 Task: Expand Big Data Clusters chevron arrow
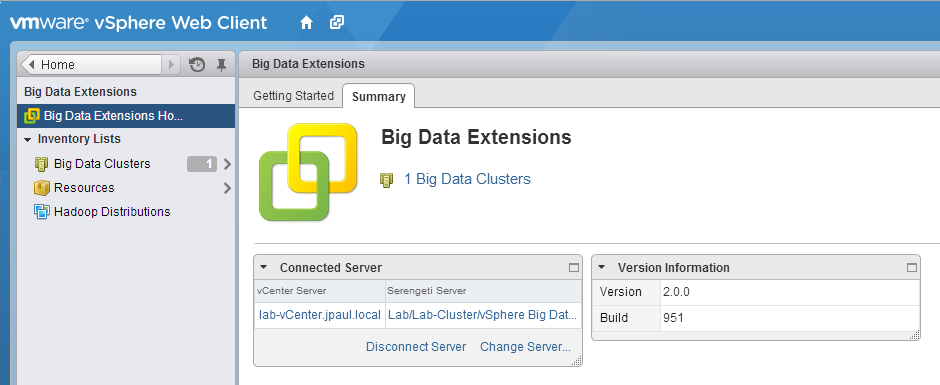(227, 164)
